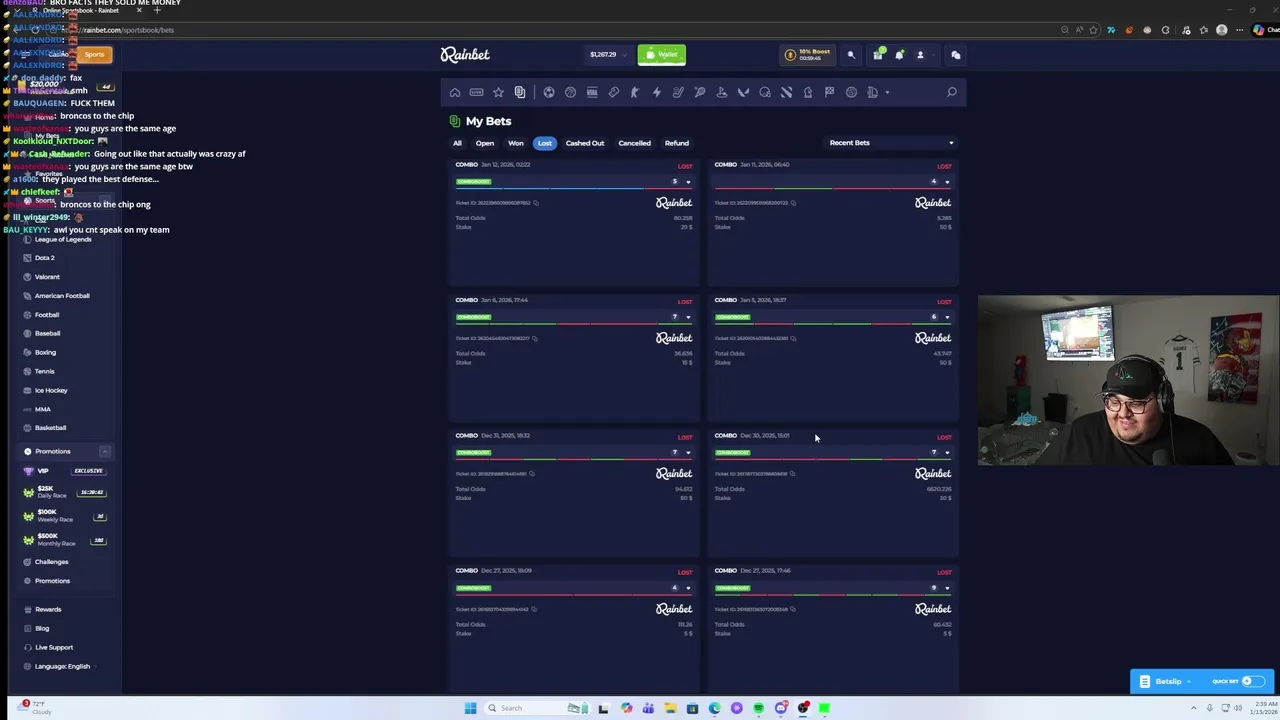
Task: Copy ticket ID of Jan 12 combo bet
Action: [536, 203]
